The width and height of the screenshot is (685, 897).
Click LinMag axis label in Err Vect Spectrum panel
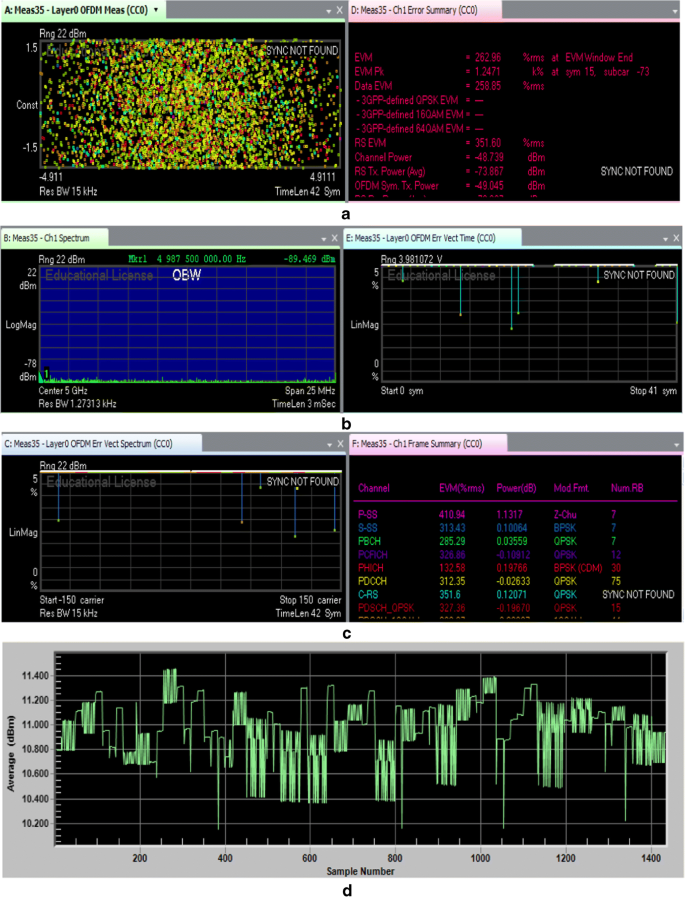[23, 533]
